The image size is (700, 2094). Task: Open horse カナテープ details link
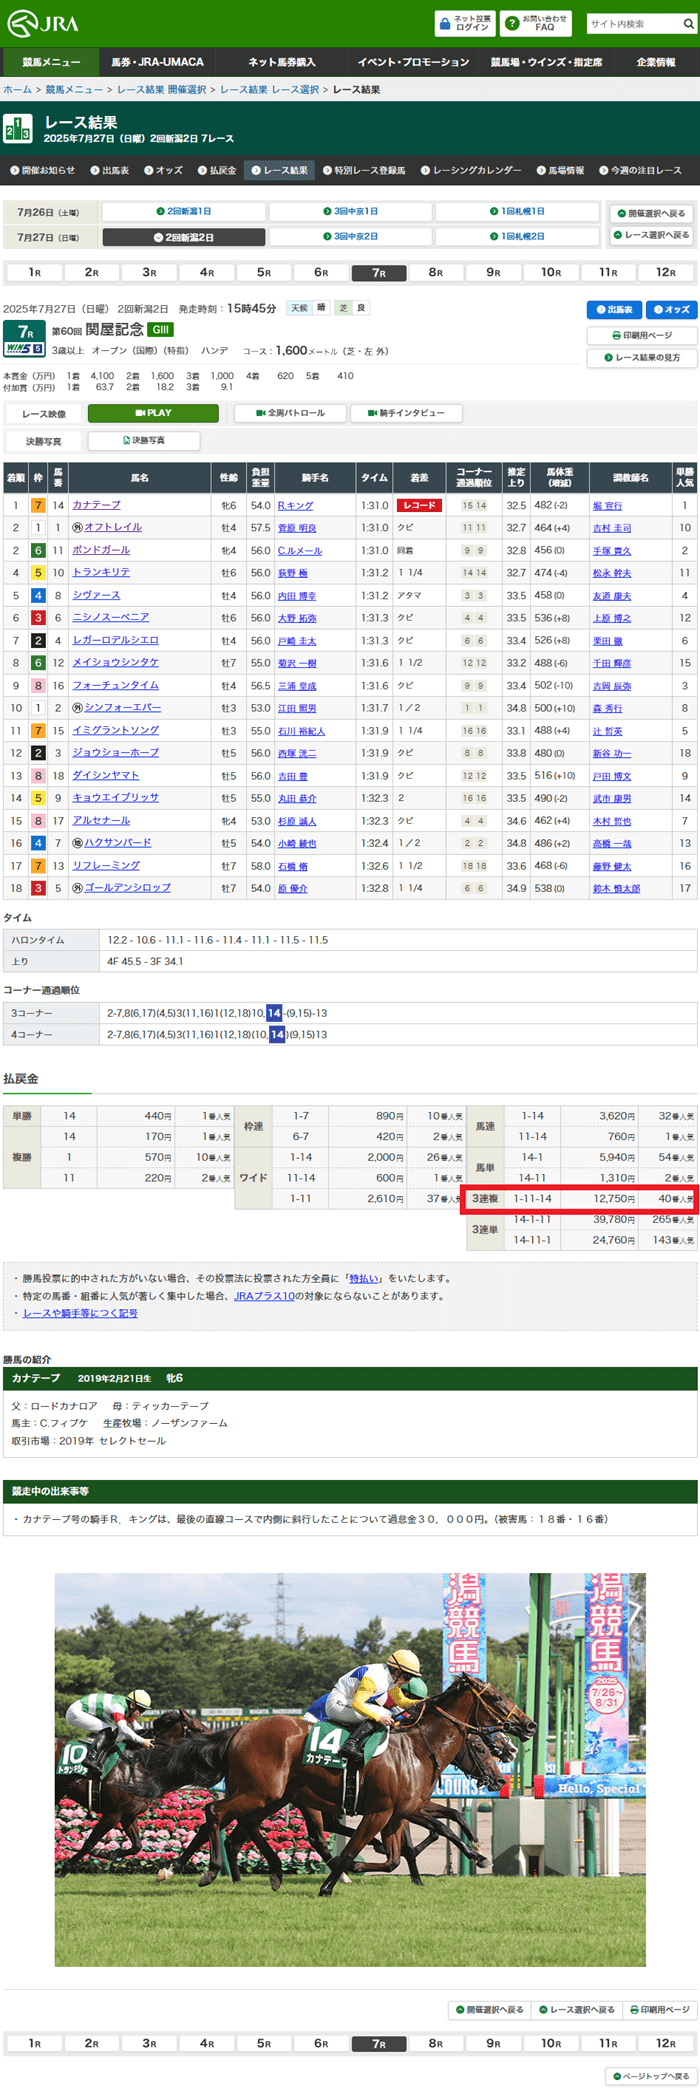pos(96,505)
